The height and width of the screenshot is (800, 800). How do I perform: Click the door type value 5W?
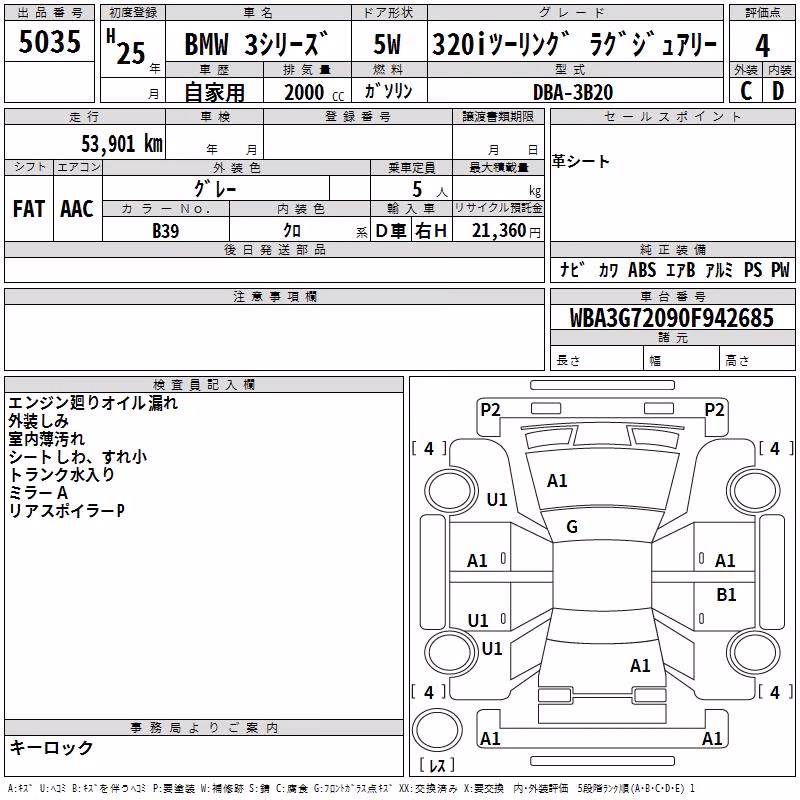[387, 44]
